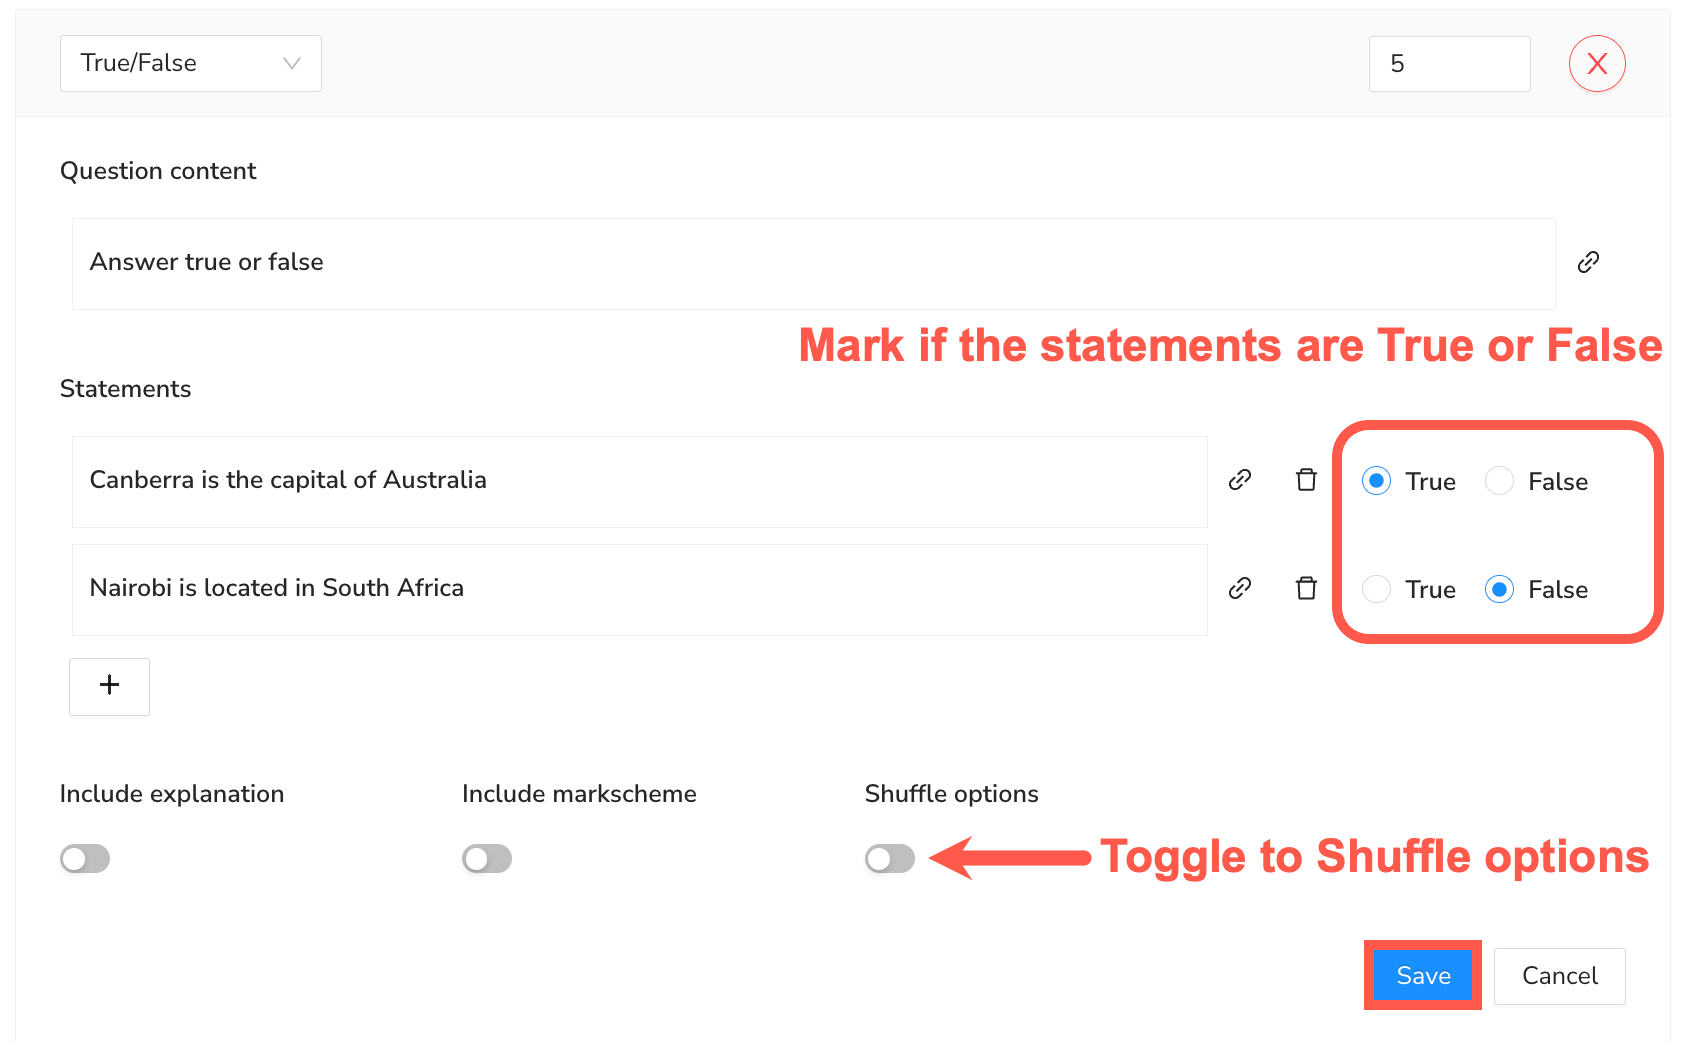Add a new statement with plus button
This screenshot has height=1042, width=1684.
point(110,686)
